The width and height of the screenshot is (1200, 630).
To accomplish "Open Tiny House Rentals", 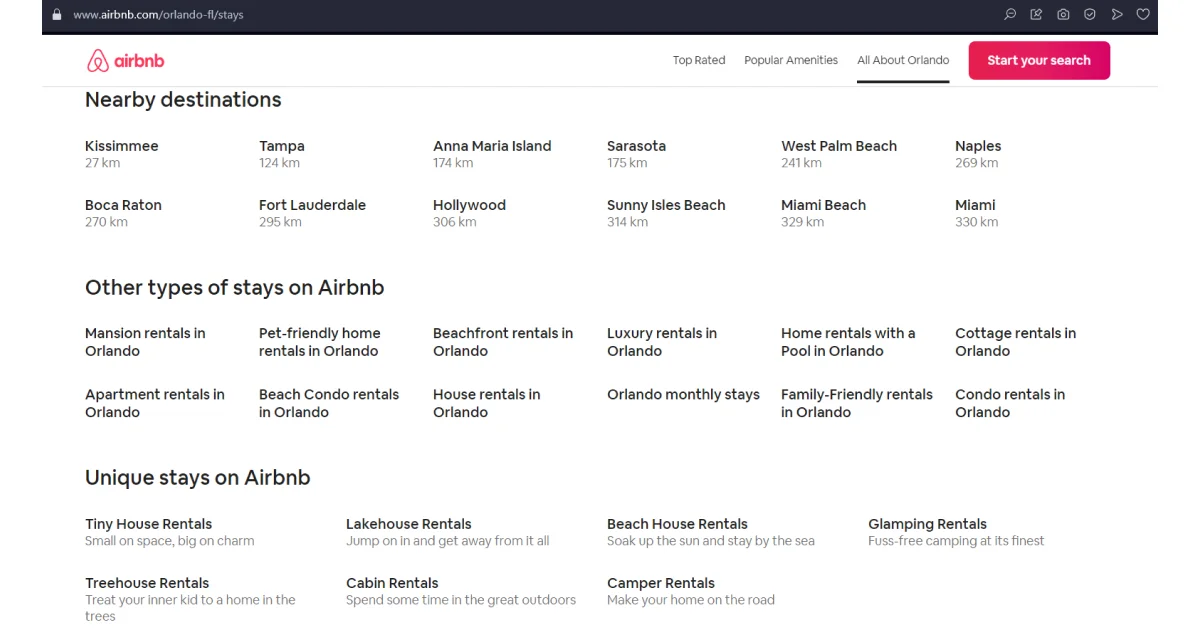I will click(x=169, y=532).
